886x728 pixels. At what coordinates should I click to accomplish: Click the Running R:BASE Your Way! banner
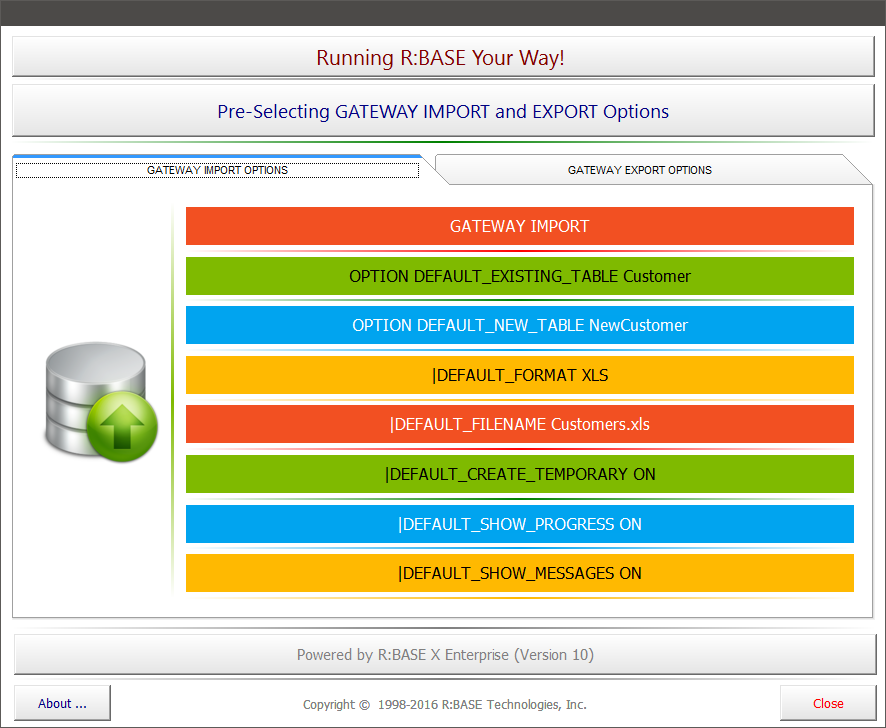click(x=442, y=57)
